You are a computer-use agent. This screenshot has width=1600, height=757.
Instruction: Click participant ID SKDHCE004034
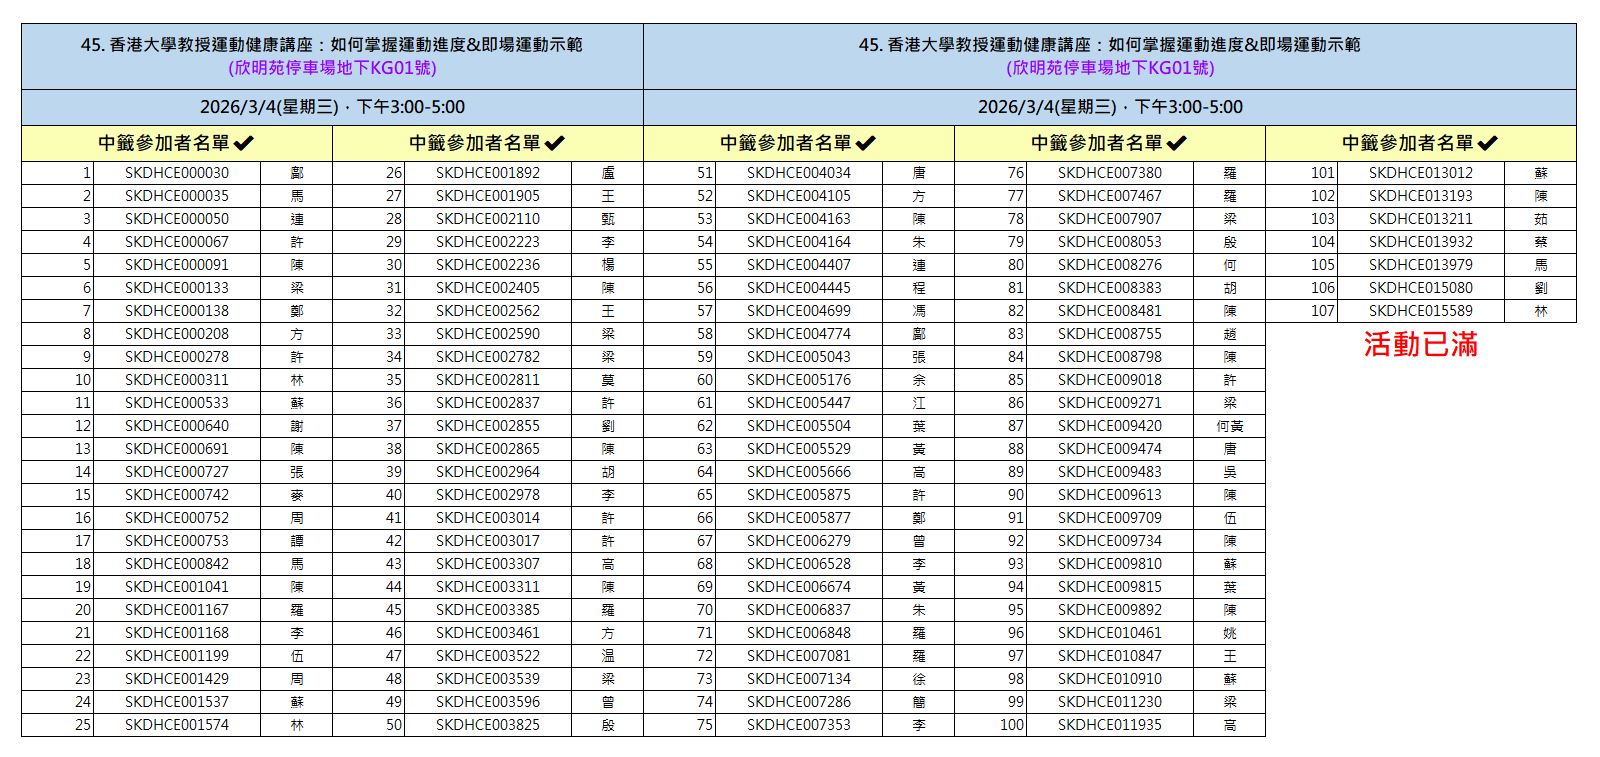click(799, 173)
